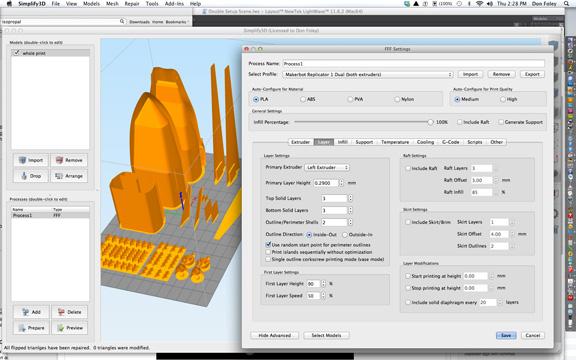
Task: Click the Prepare icon button
Action: pyautogui.click(x=31, y=328)
